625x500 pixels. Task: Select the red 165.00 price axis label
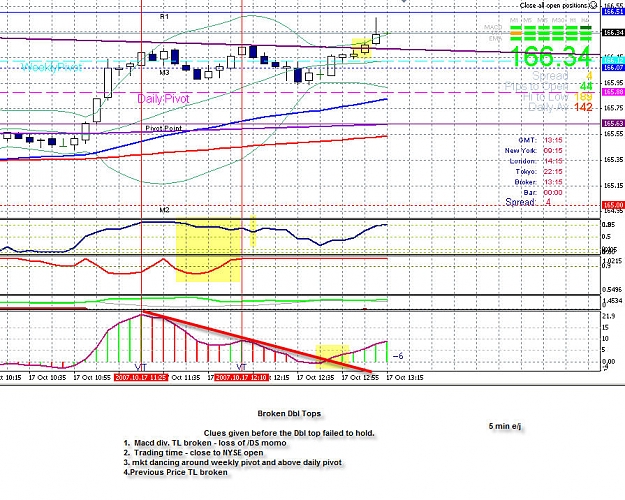pos(613,205)
